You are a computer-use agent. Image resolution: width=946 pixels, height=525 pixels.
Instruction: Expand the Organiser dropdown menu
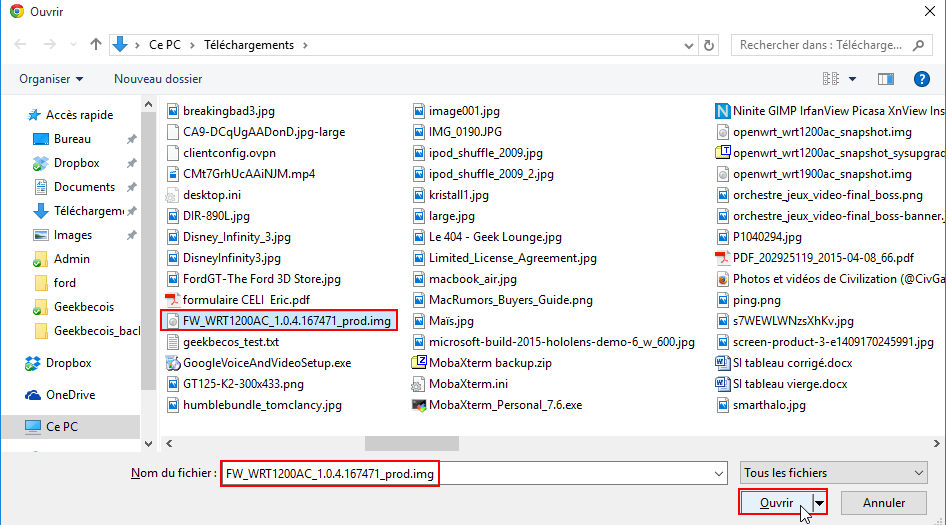click(x=51, y=79)
